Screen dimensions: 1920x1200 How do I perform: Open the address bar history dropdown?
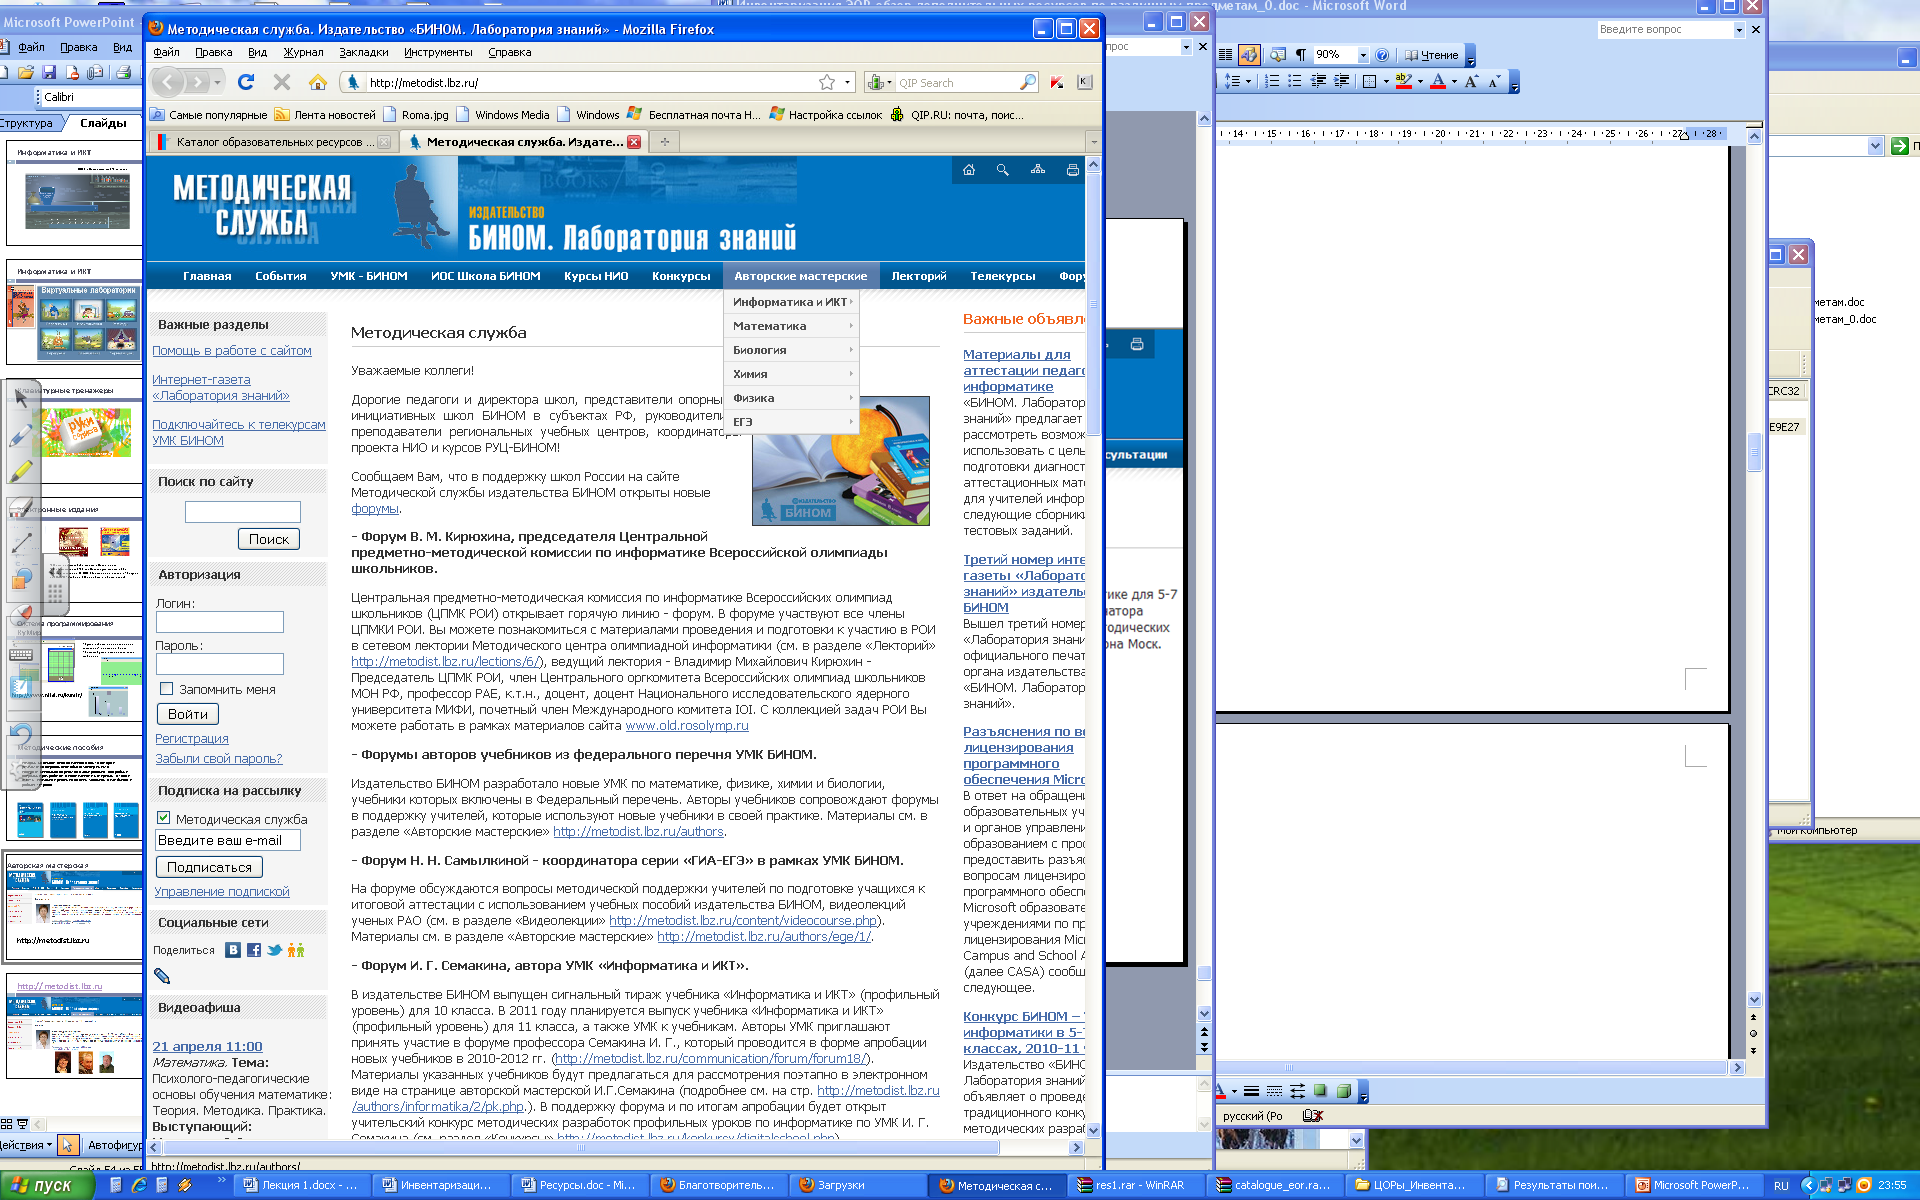848,82
